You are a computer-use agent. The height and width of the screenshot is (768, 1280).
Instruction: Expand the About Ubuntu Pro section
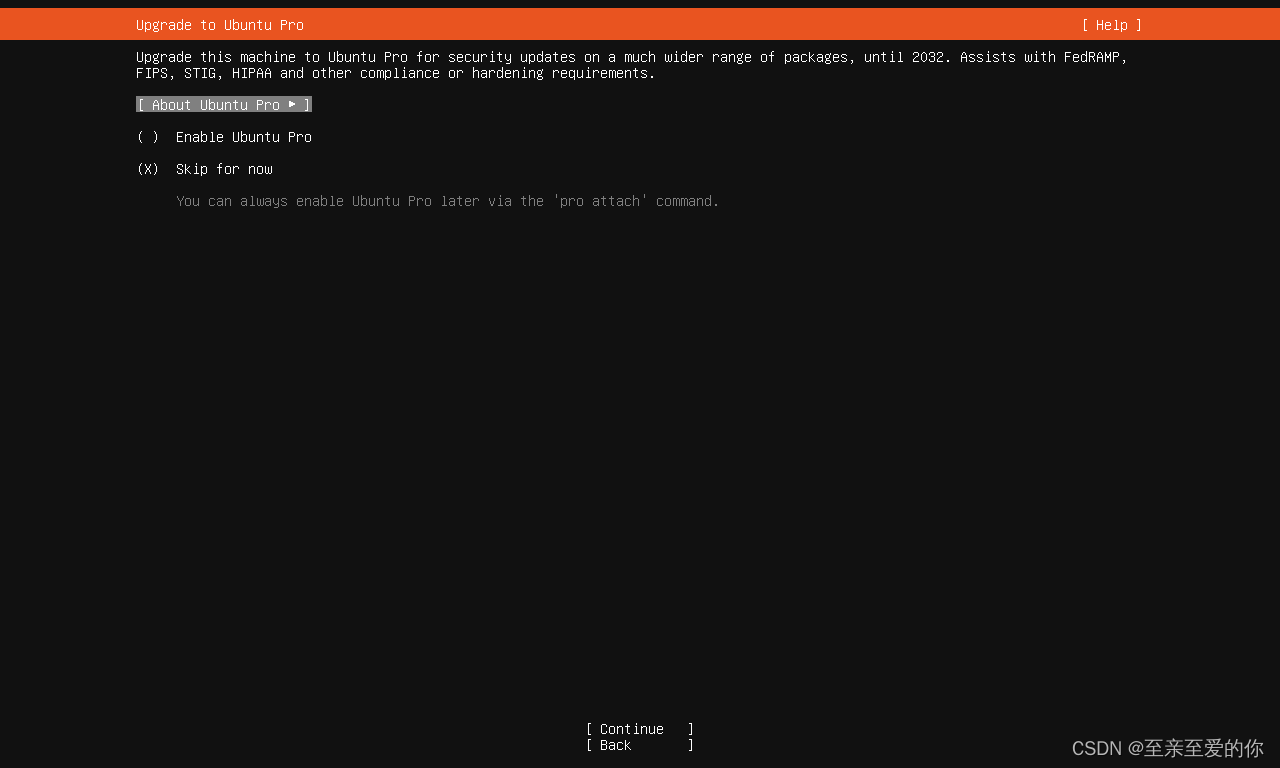[x=224, y=105]
